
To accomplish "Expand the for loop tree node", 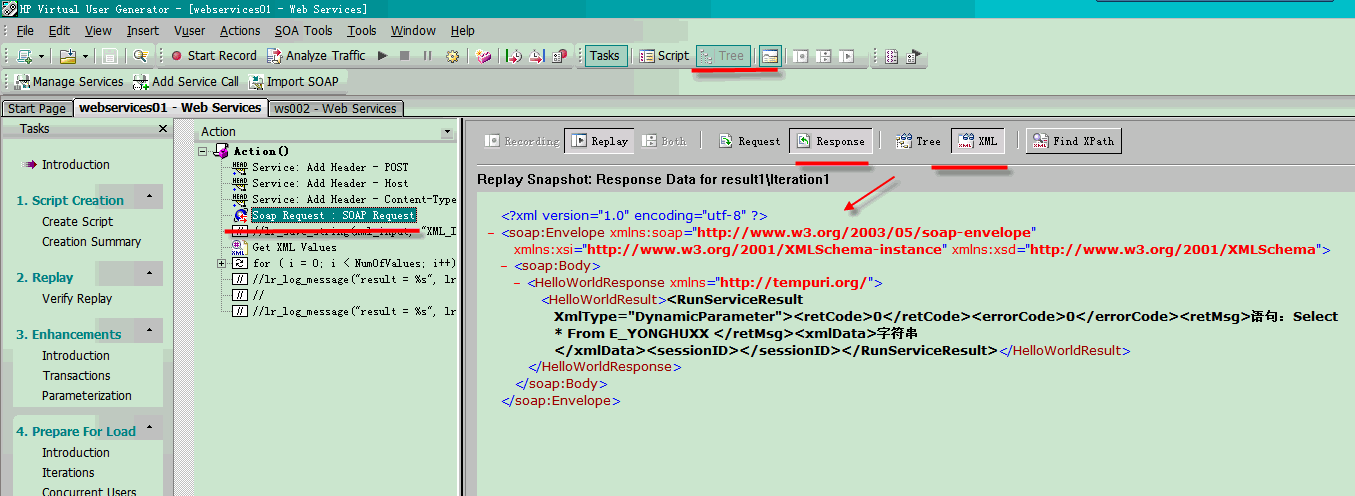I will click(221, 263).
